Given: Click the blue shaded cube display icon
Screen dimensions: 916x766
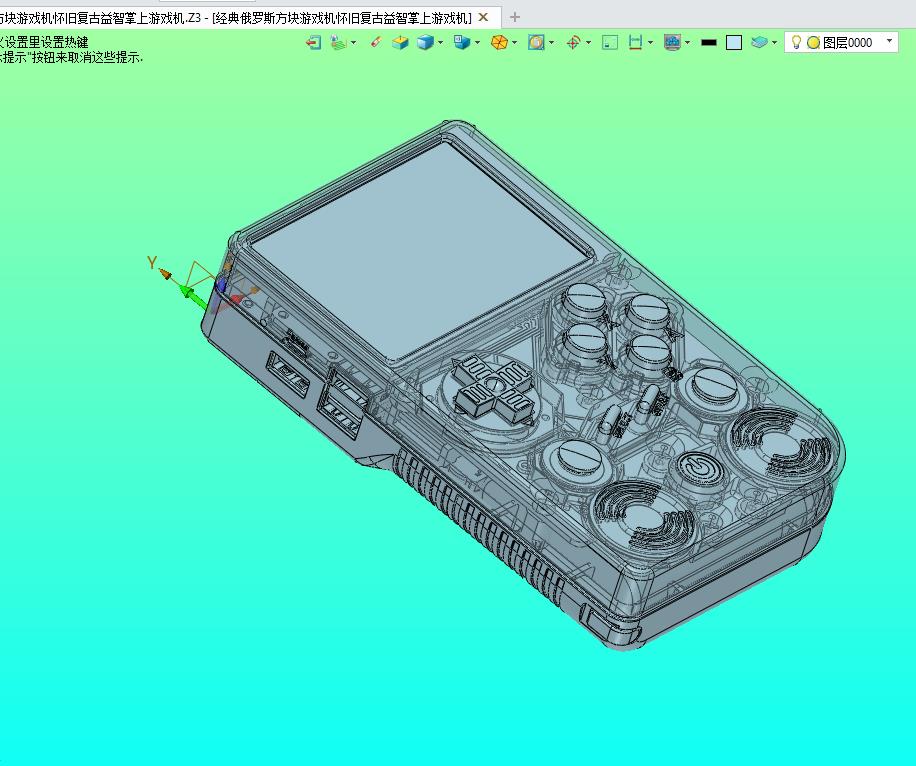Looking at the screenshot, I should [425, 43].
